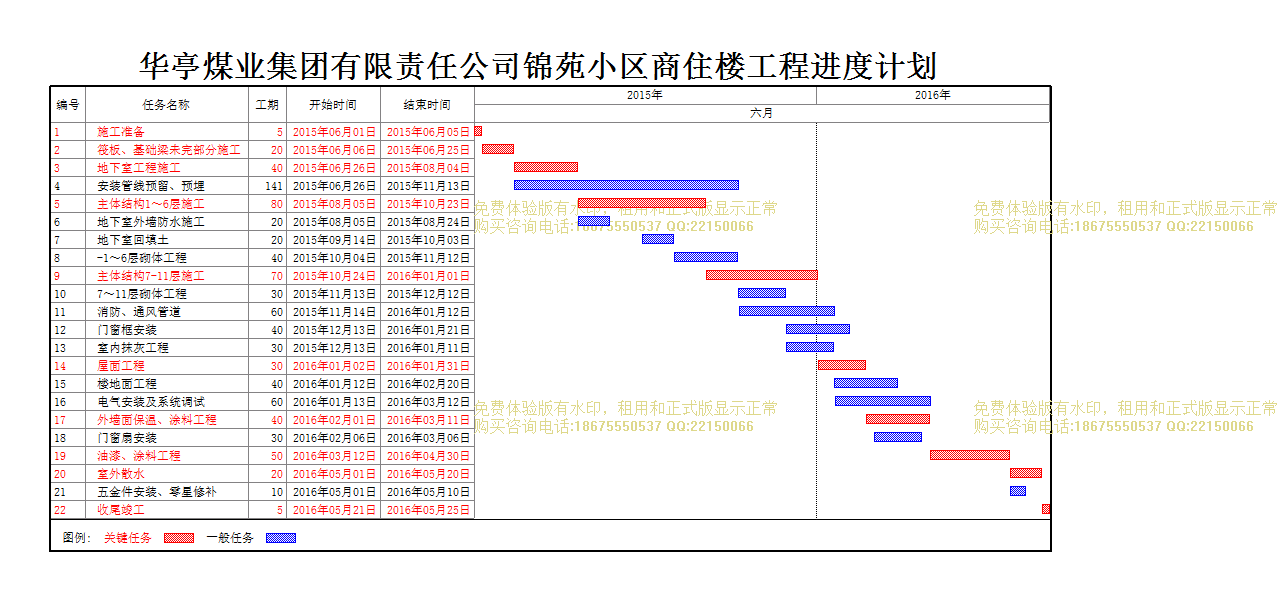The height and width of the screenshot is (600, 1277).
Task: Select task -1~6层砌体工程
Action: pyautogui.click(x=142, y=257)
